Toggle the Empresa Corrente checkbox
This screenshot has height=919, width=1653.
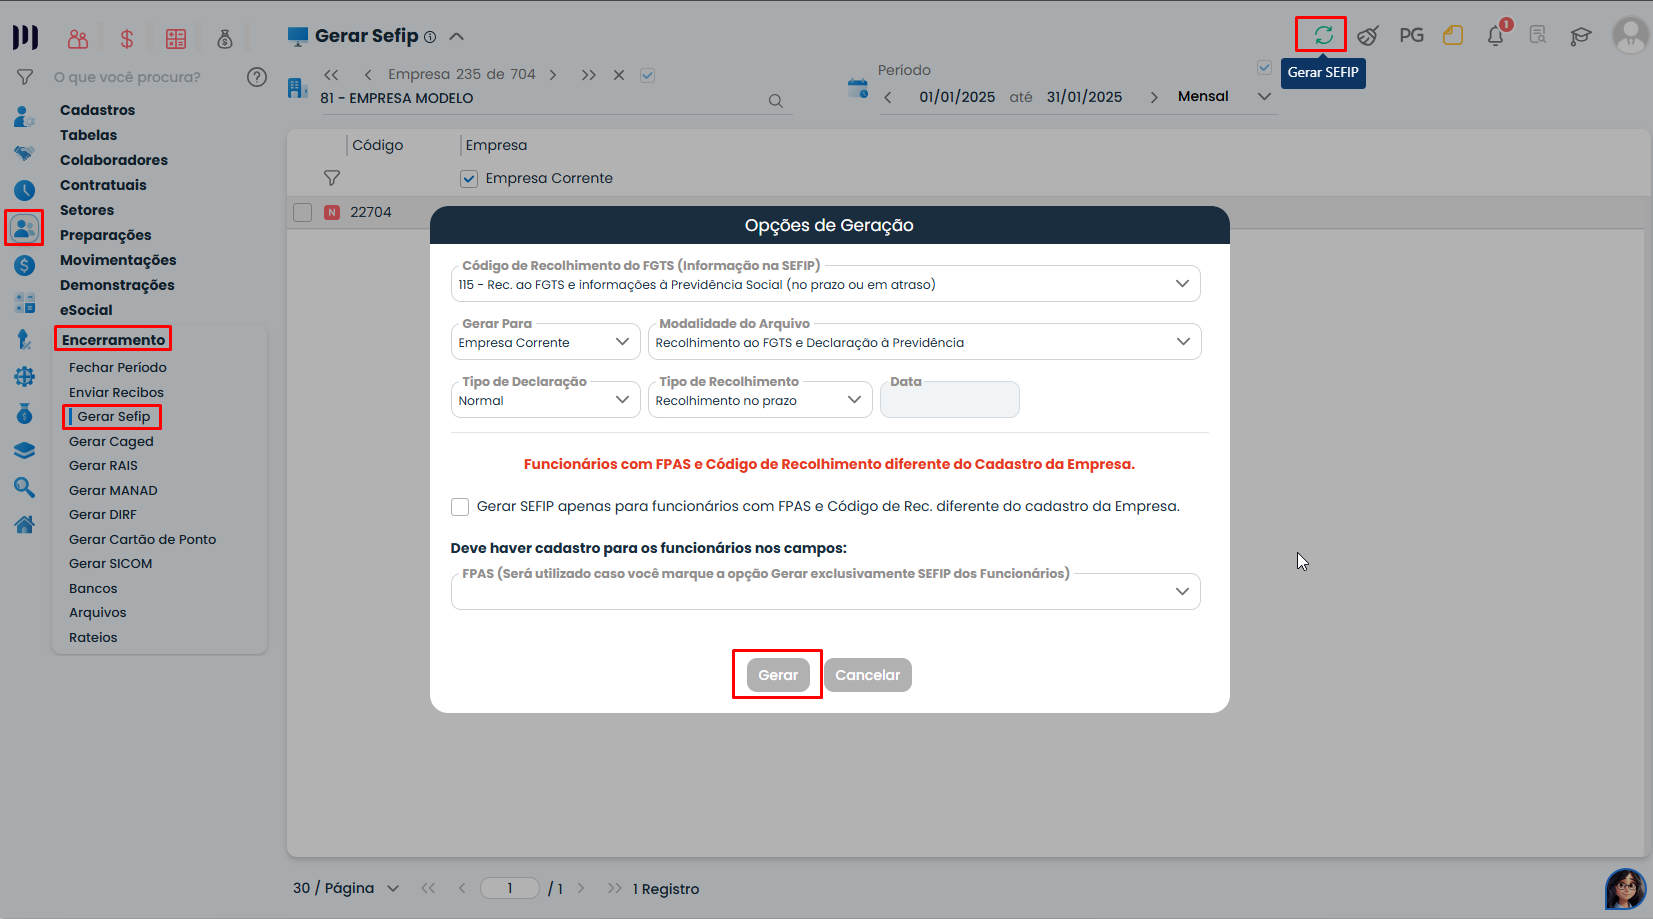(469, 179)
